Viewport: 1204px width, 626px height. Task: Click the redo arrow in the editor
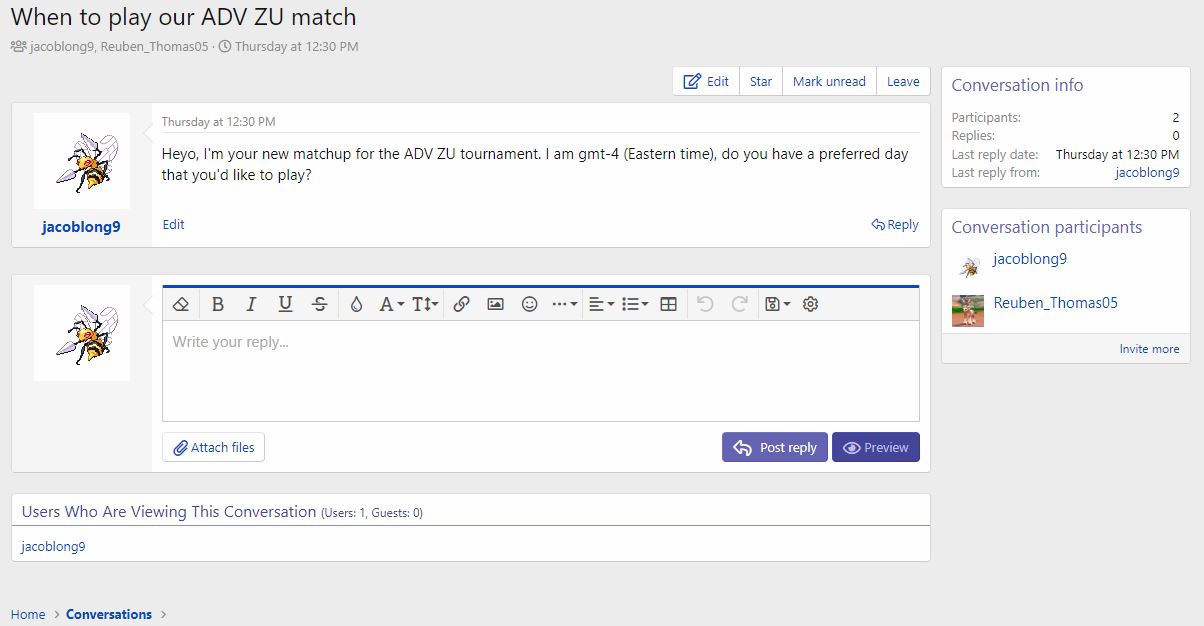(x=740, y=304)
